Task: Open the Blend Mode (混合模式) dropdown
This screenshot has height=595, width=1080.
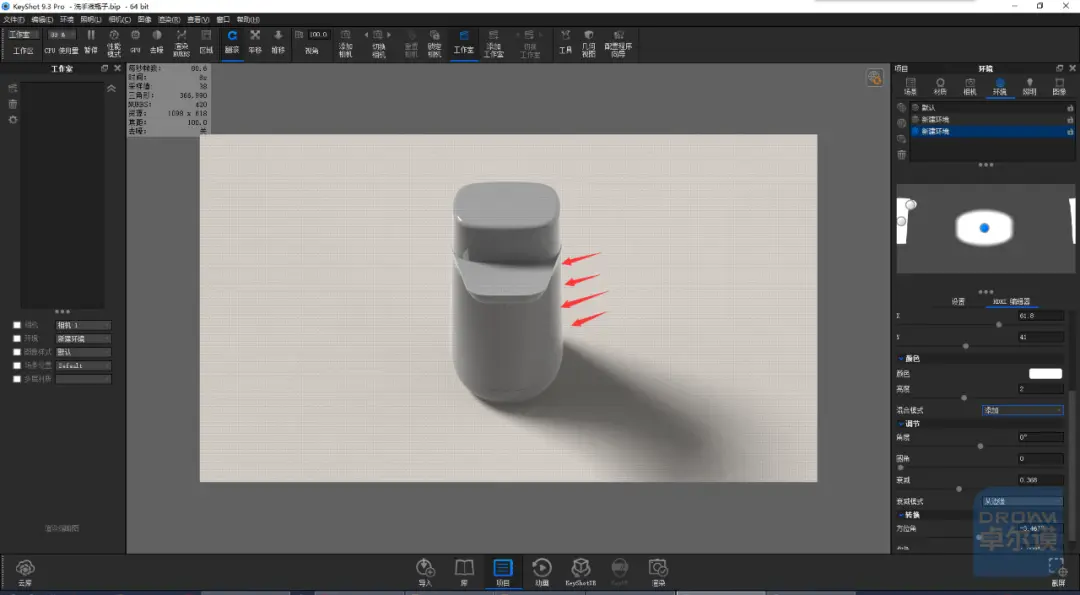Action: tap(1022, 410)
